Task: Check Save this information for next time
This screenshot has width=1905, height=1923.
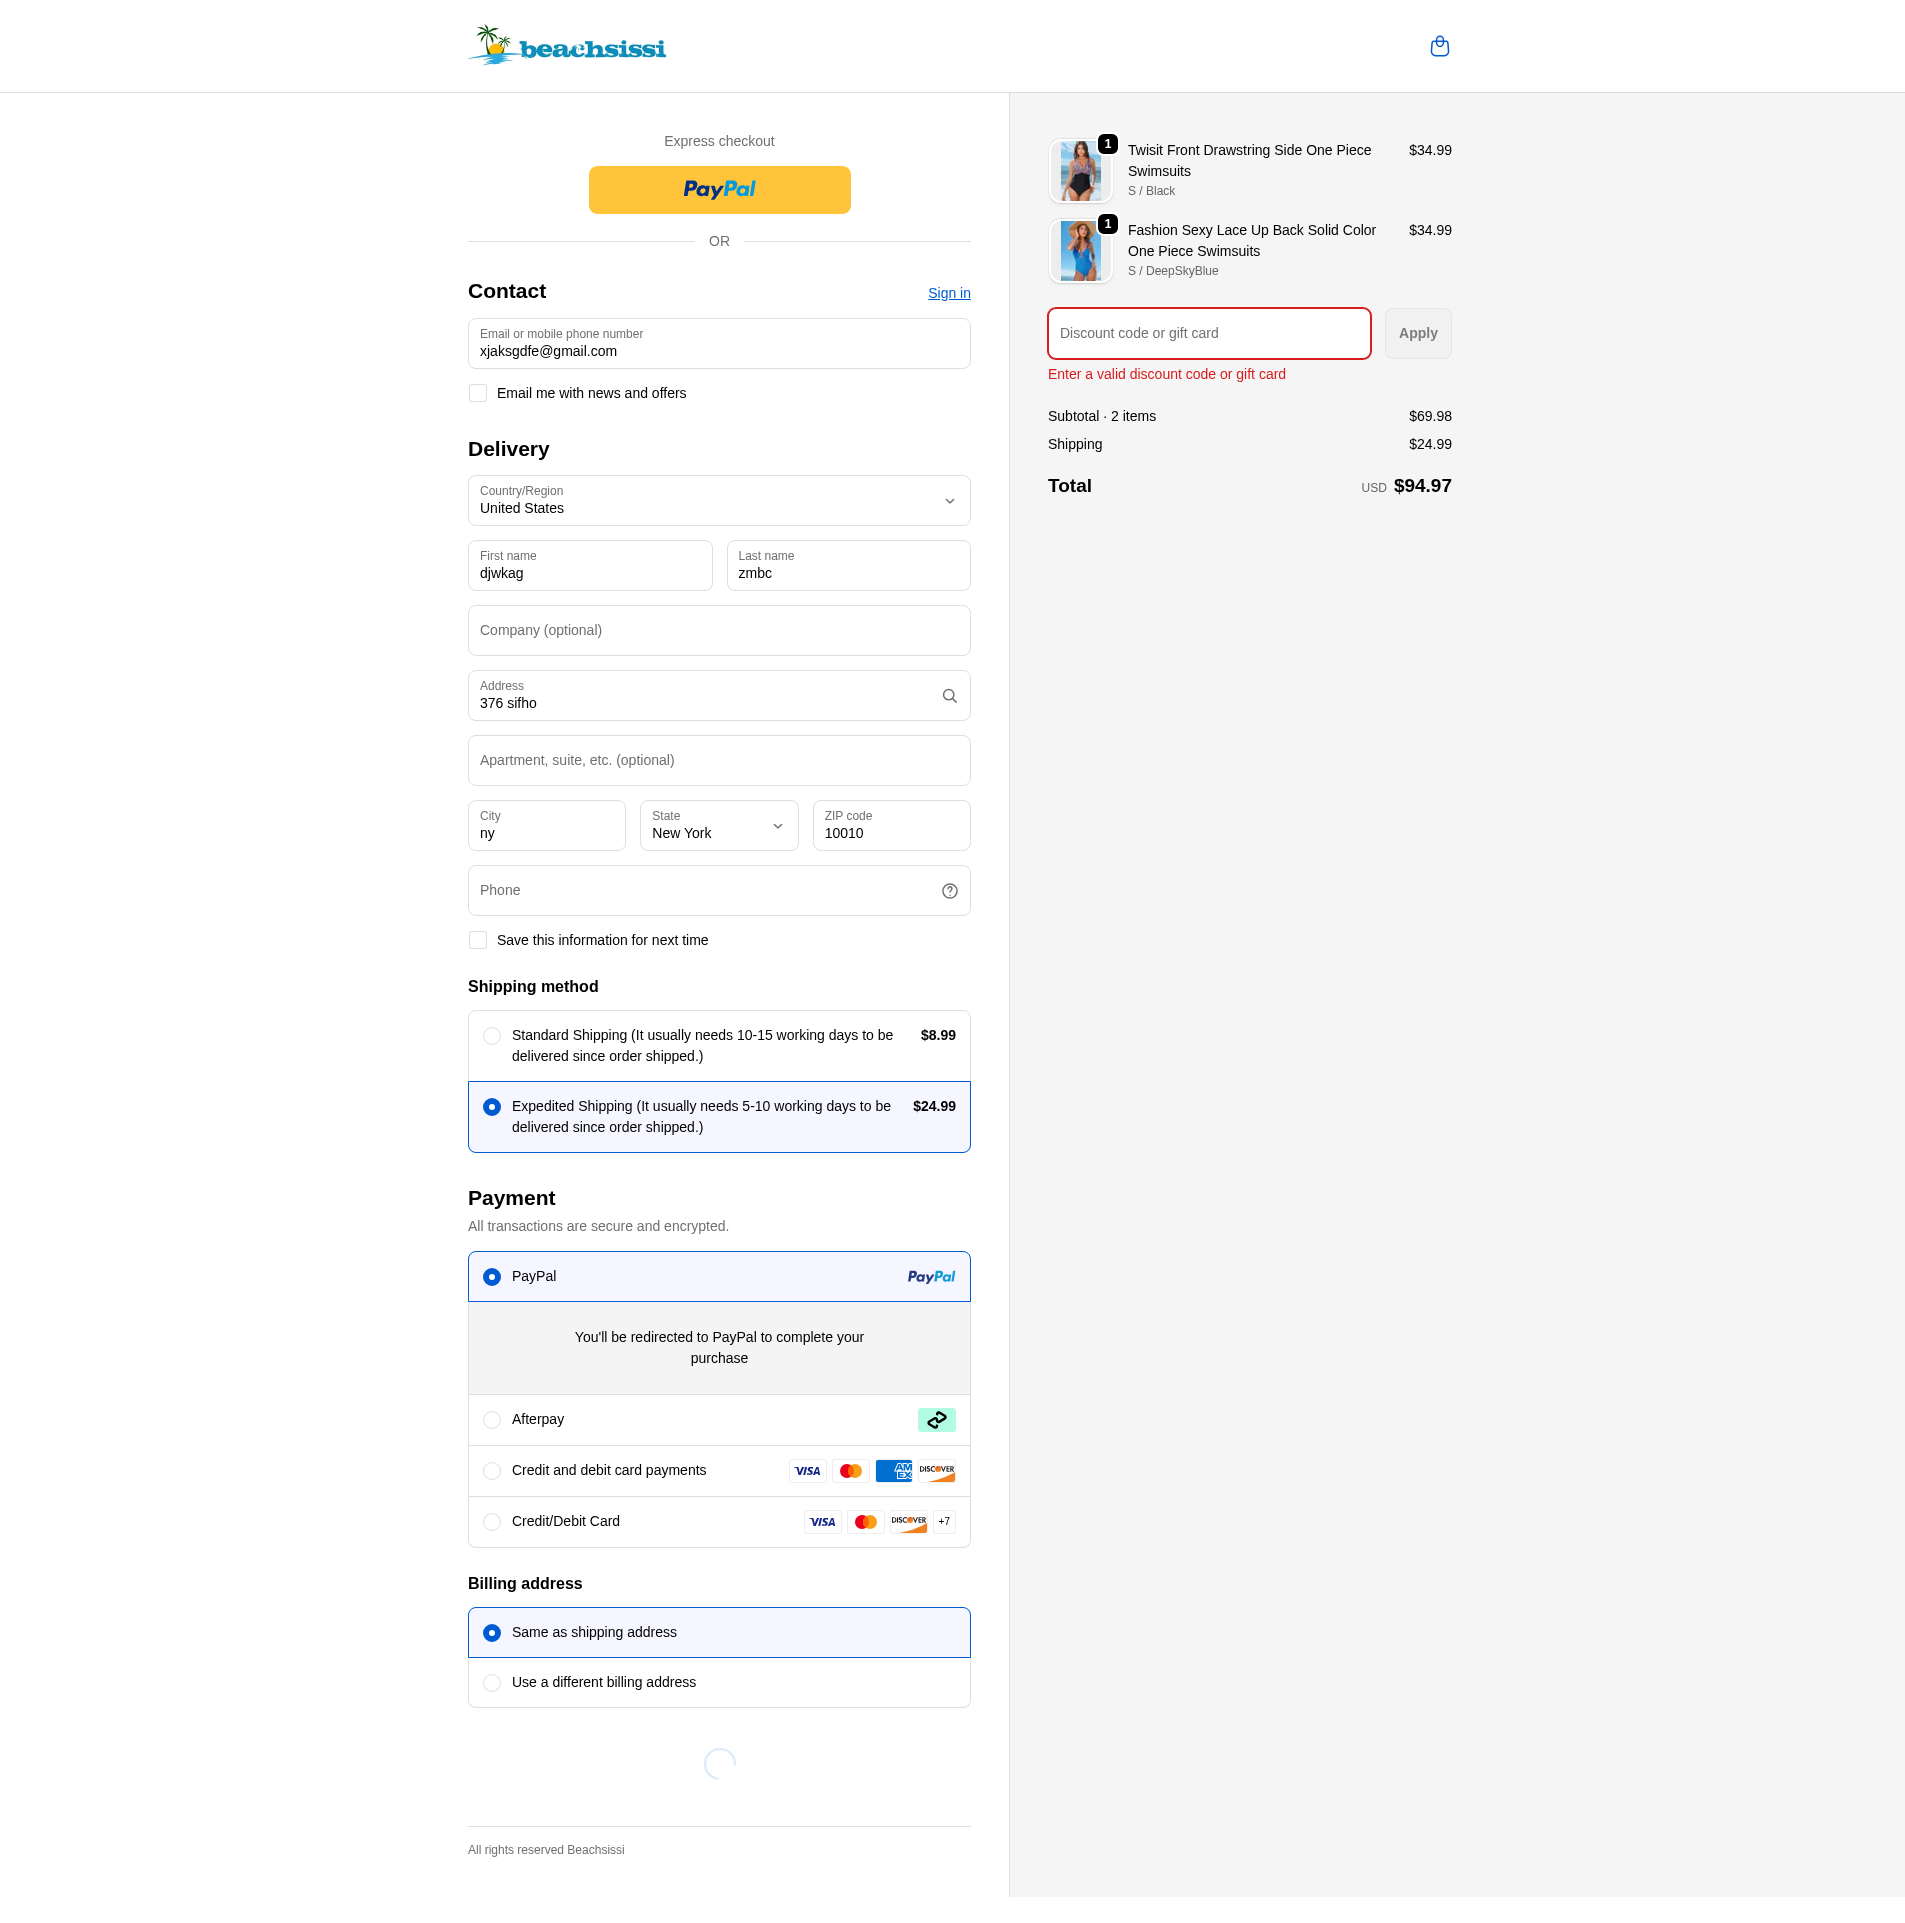Action: (x=478, y=940)
